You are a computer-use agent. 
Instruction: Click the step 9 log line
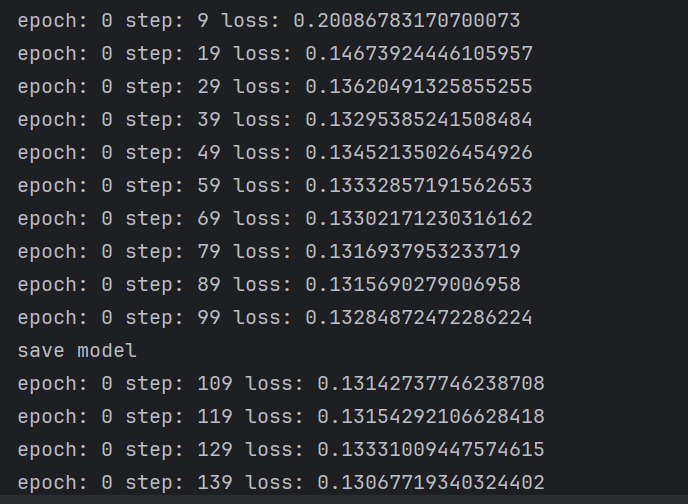point(269,21)
